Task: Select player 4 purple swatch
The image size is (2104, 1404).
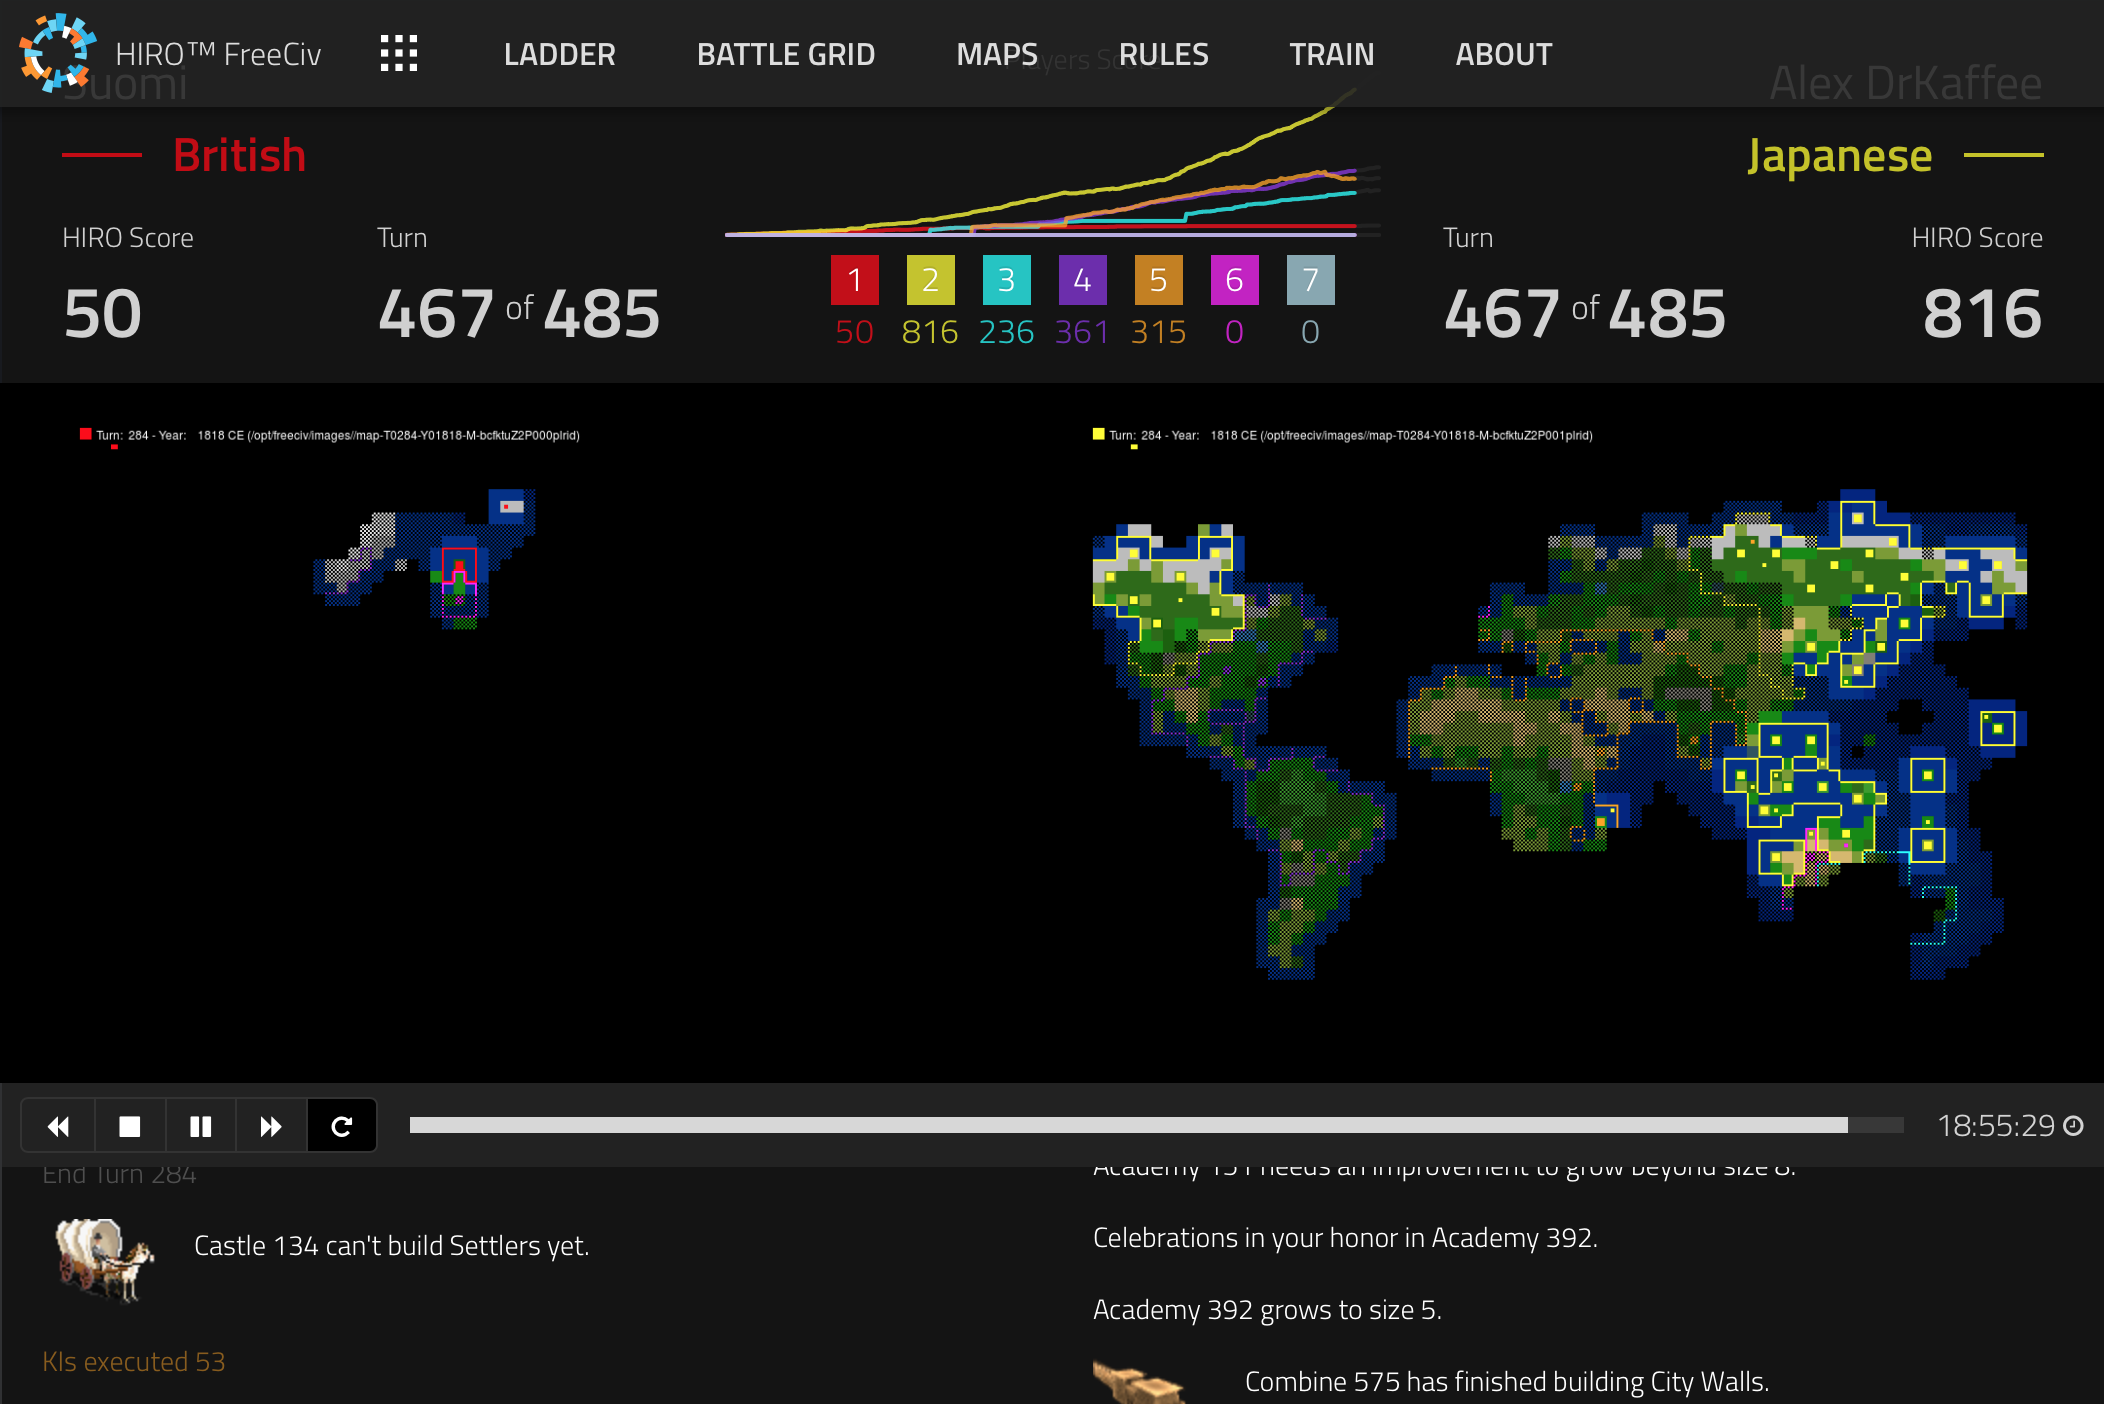Action: click(x=1082, y=280)
